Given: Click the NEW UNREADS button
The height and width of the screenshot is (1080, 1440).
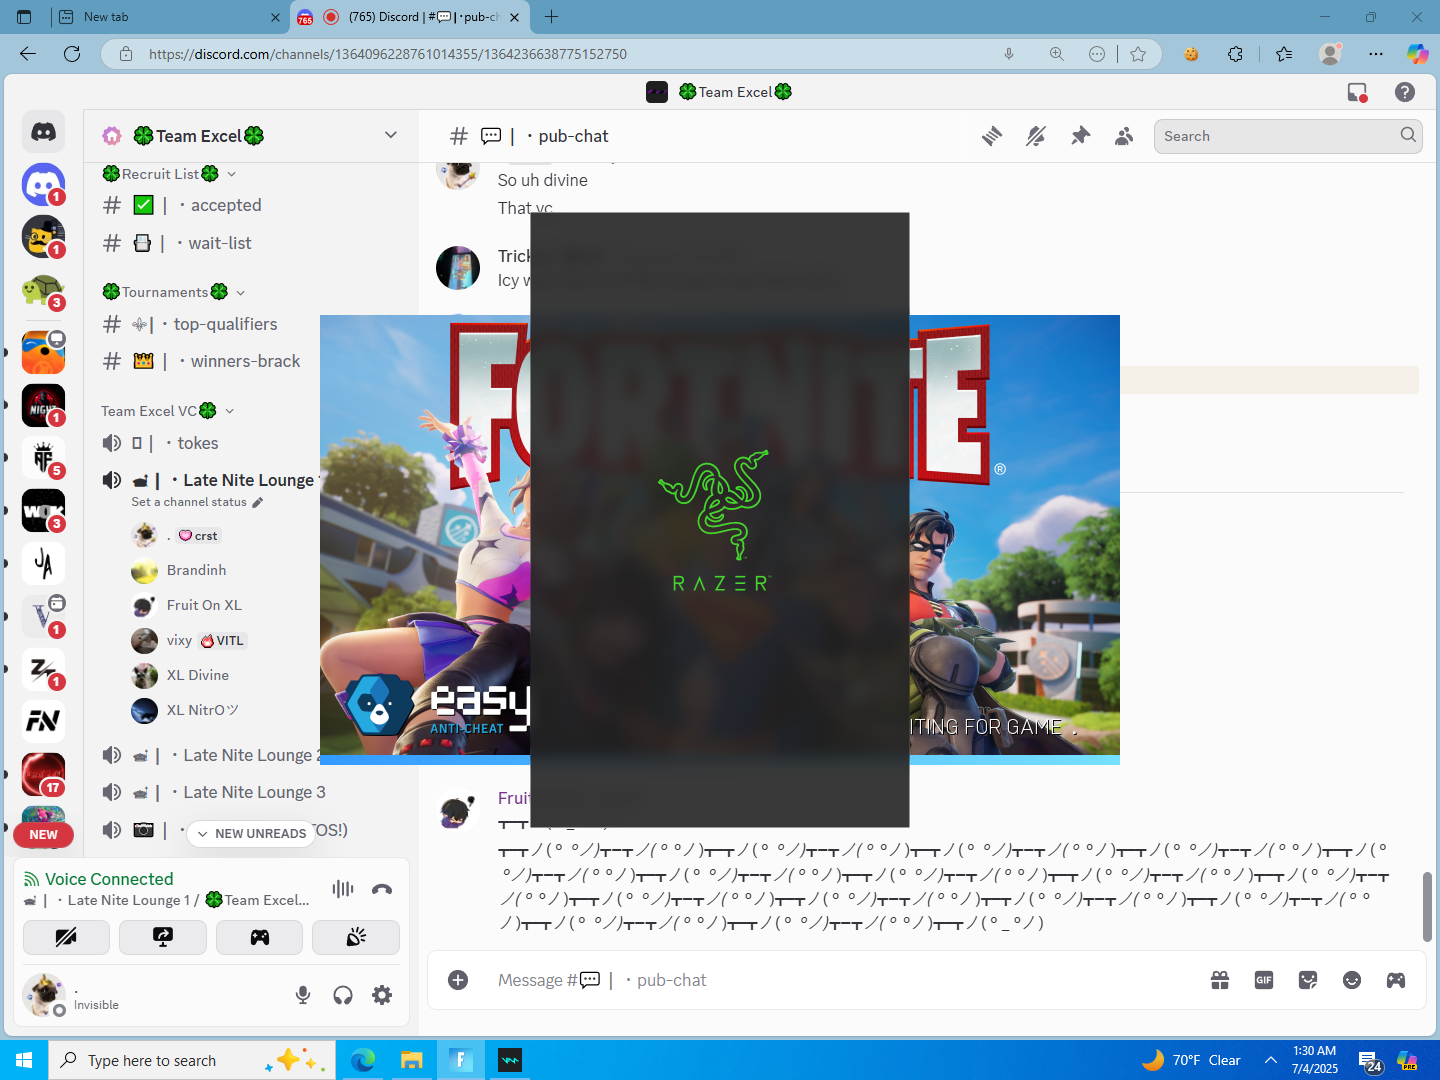Looking at the screenshot, I should 251,833.
